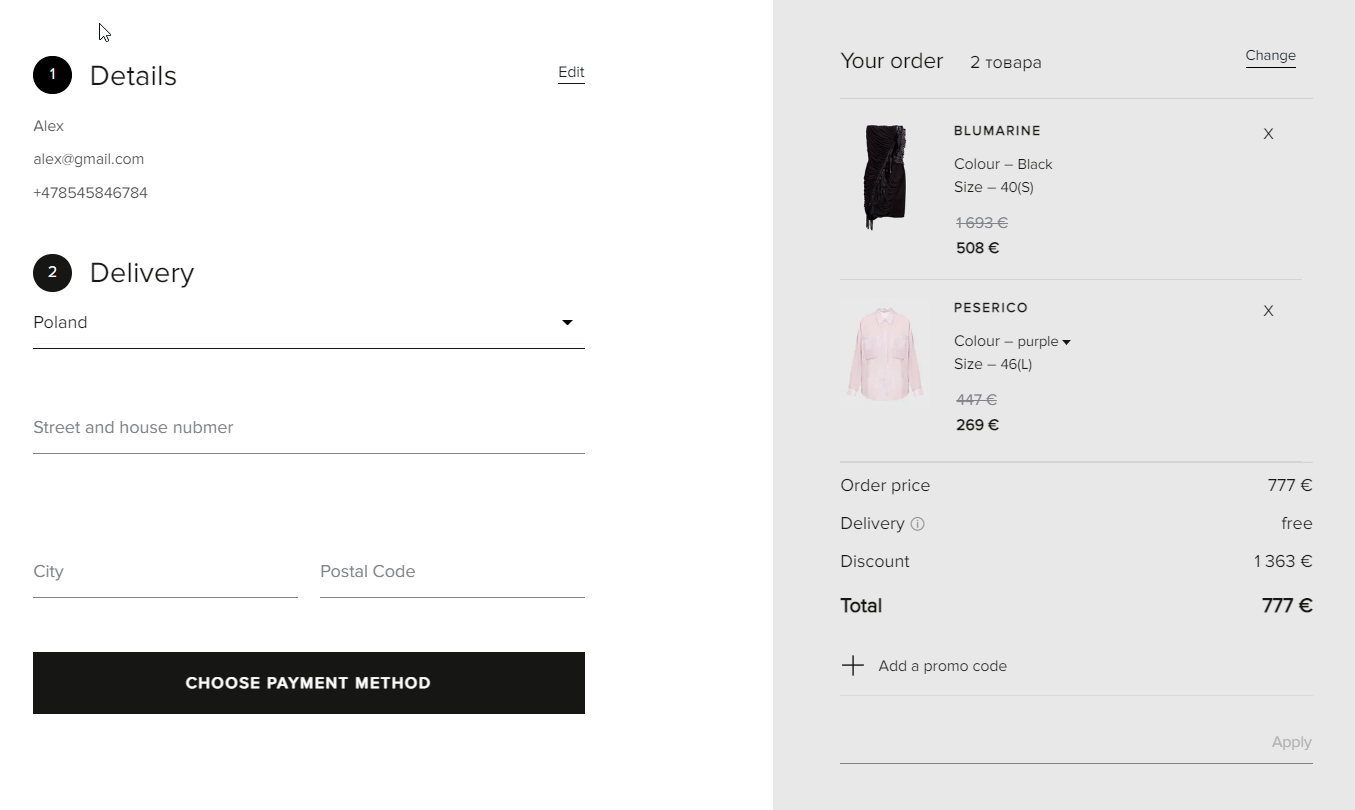Click the step 2 Delivery circle
The height and width of the screenshot is (810, 1355).
52,272
